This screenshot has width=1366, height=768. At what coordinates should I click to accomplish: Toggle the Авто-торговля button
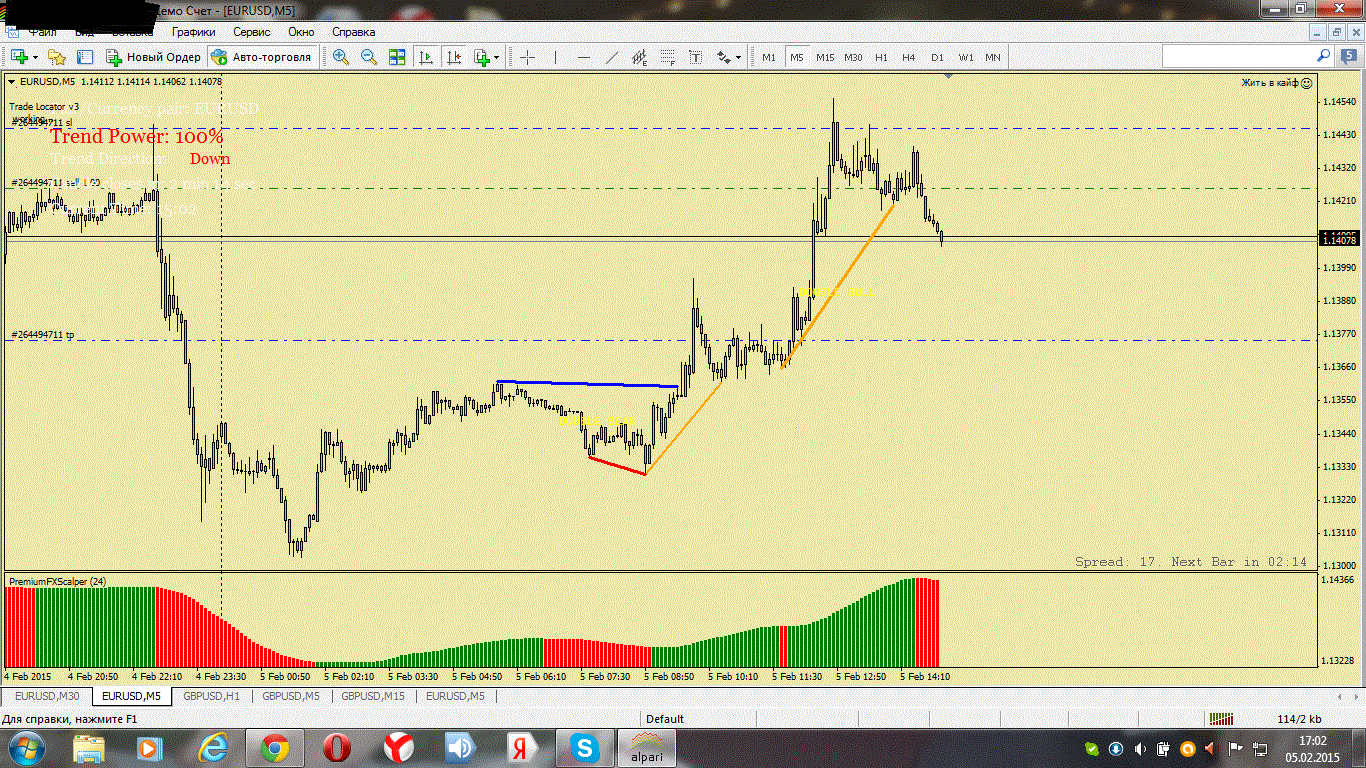pyautogui.click(x=262, y=57)
